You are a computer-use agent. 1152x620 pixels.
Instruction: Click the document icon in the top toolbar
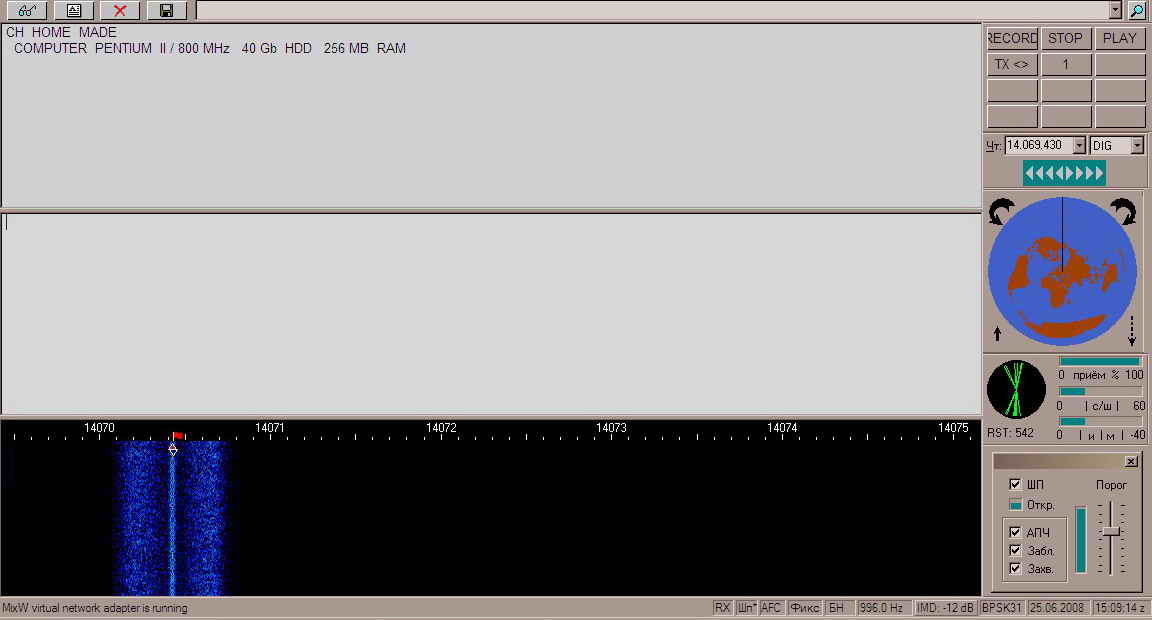(74, 10)
